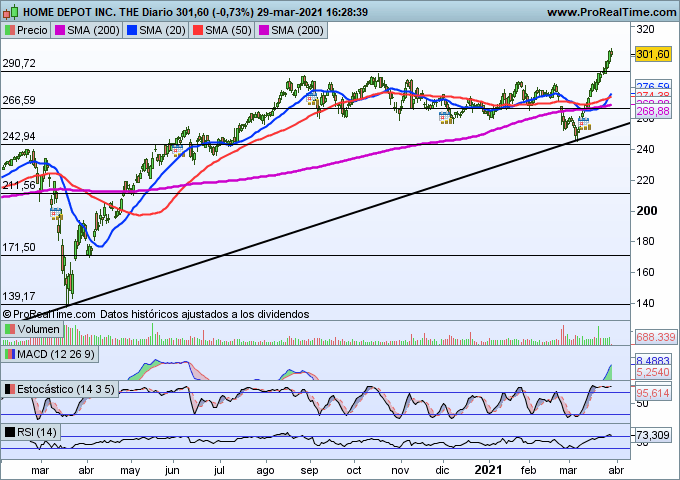Click the black RSI label icon
The width and height of the screenshot is (680, 480).
click(10, 432)
